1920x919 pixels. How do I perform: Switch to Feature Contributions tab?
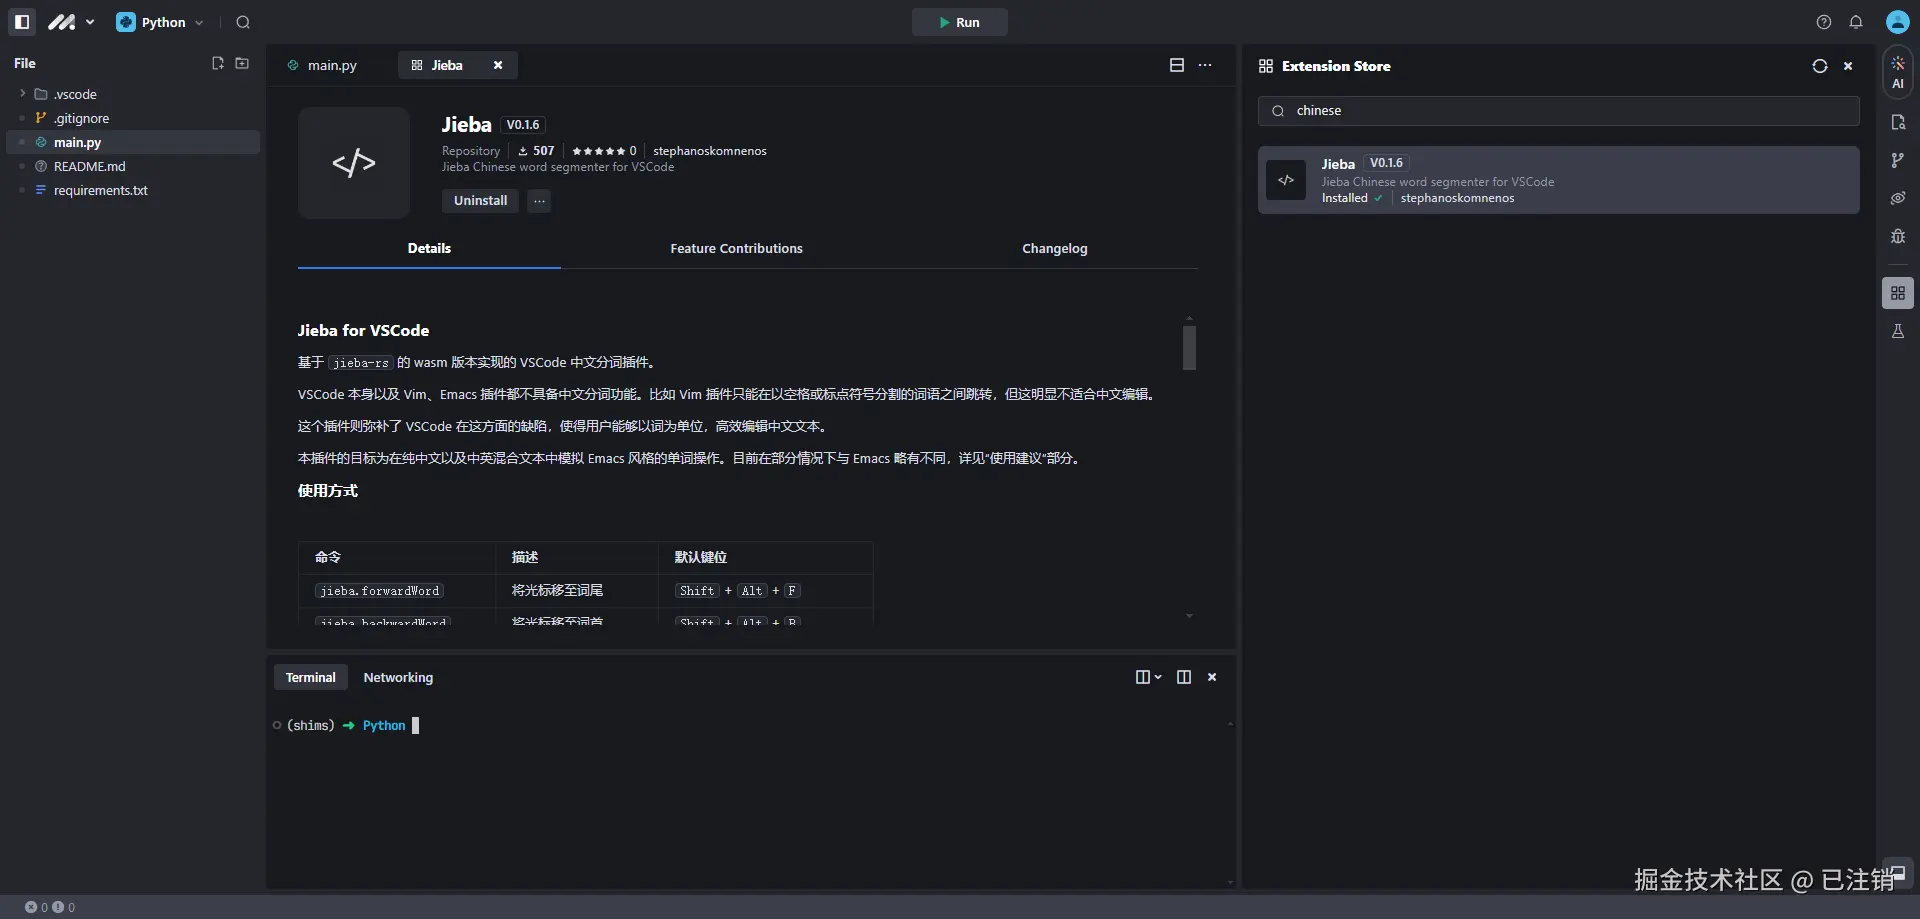click(x=736, y=249)
